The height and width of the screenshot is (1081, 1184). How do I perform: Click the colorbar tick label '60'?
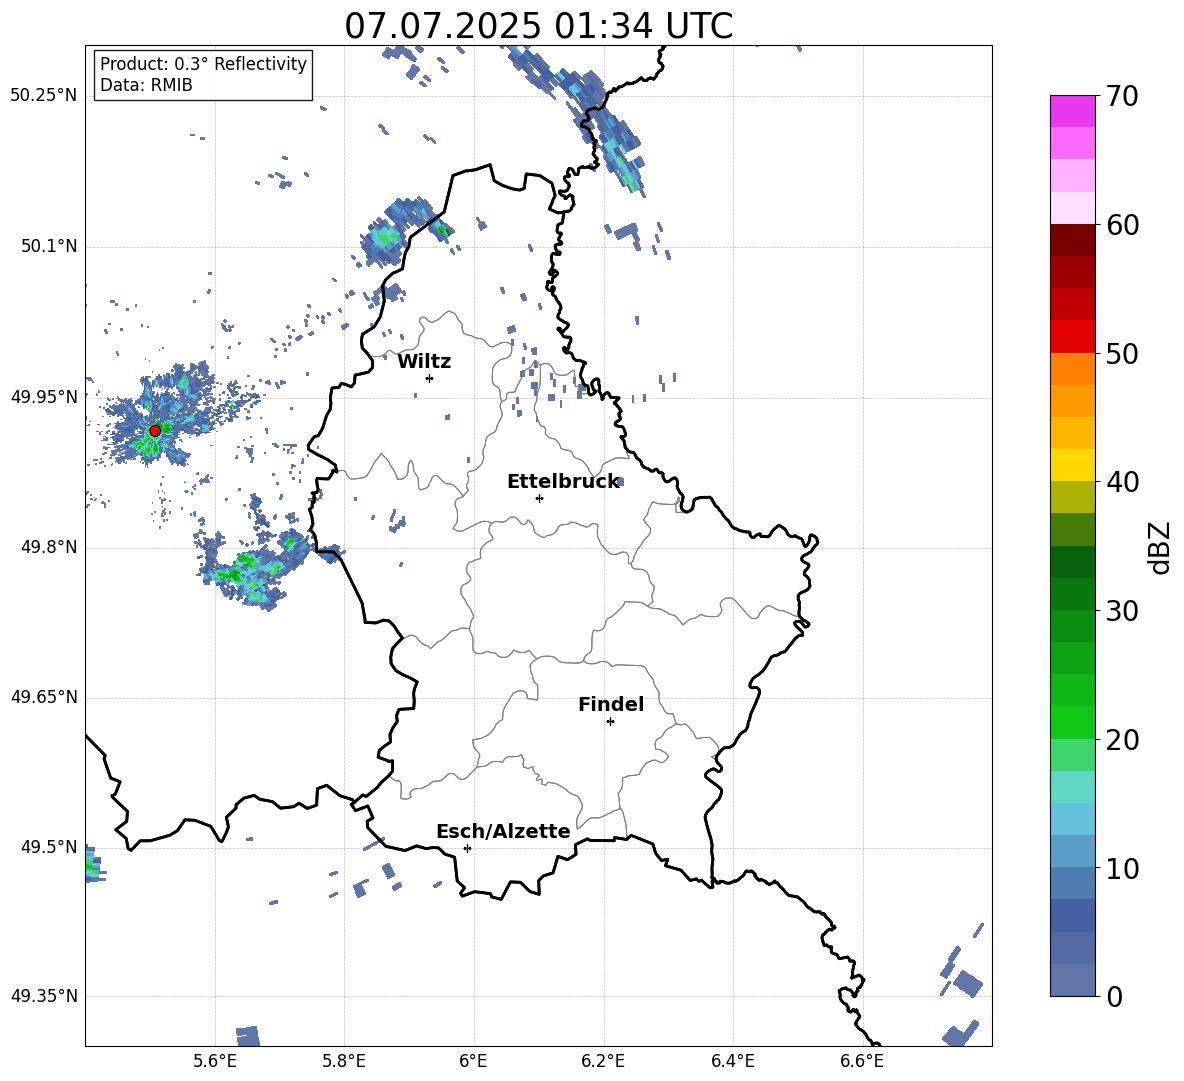(1122, 225)
